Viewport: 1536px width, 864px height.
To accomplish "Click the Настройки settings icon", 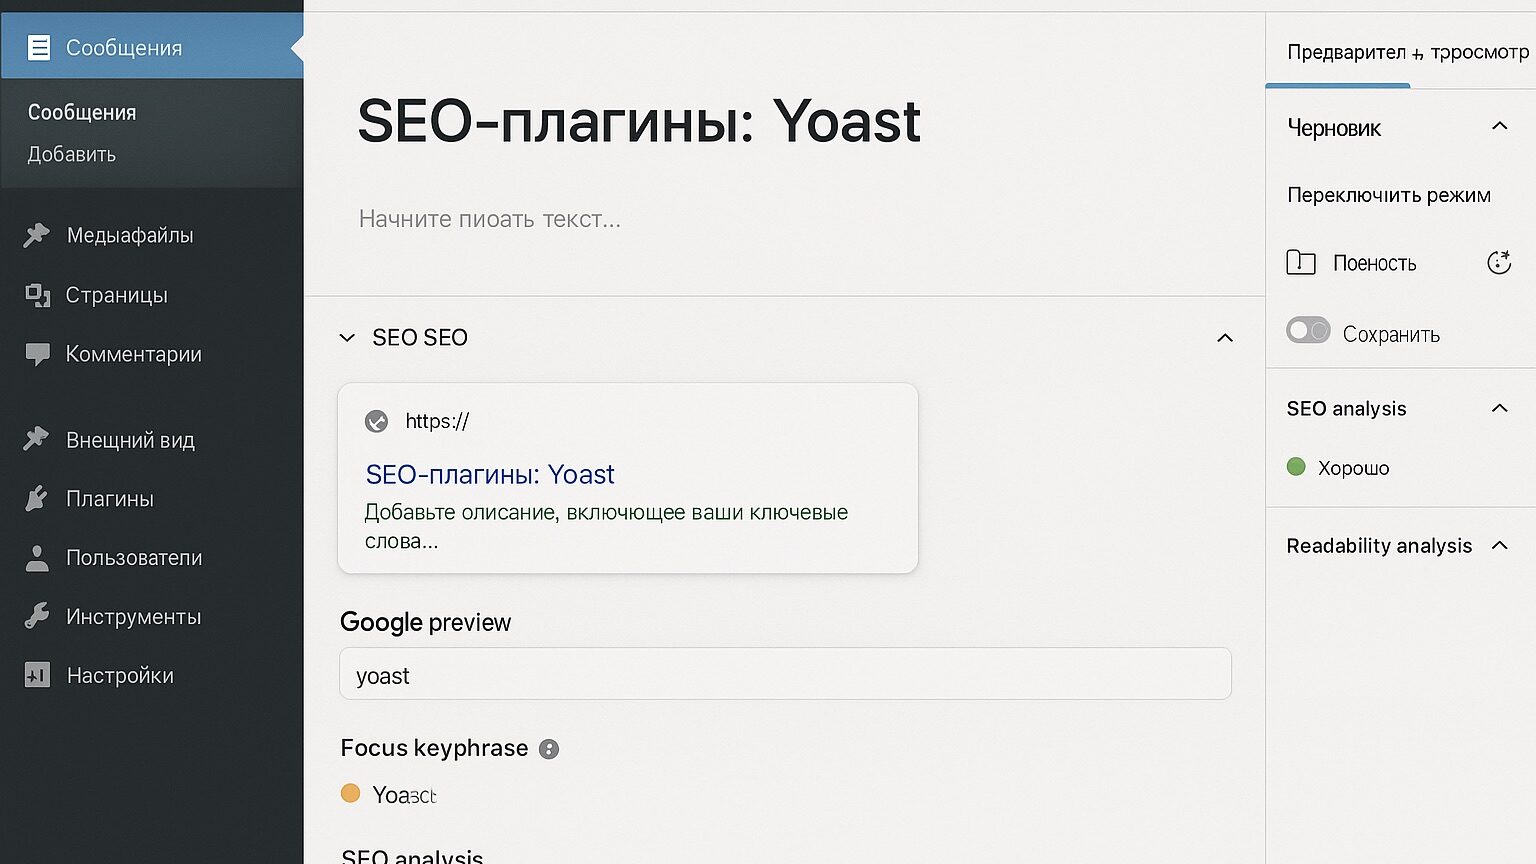I will click(x=36, y=675).
